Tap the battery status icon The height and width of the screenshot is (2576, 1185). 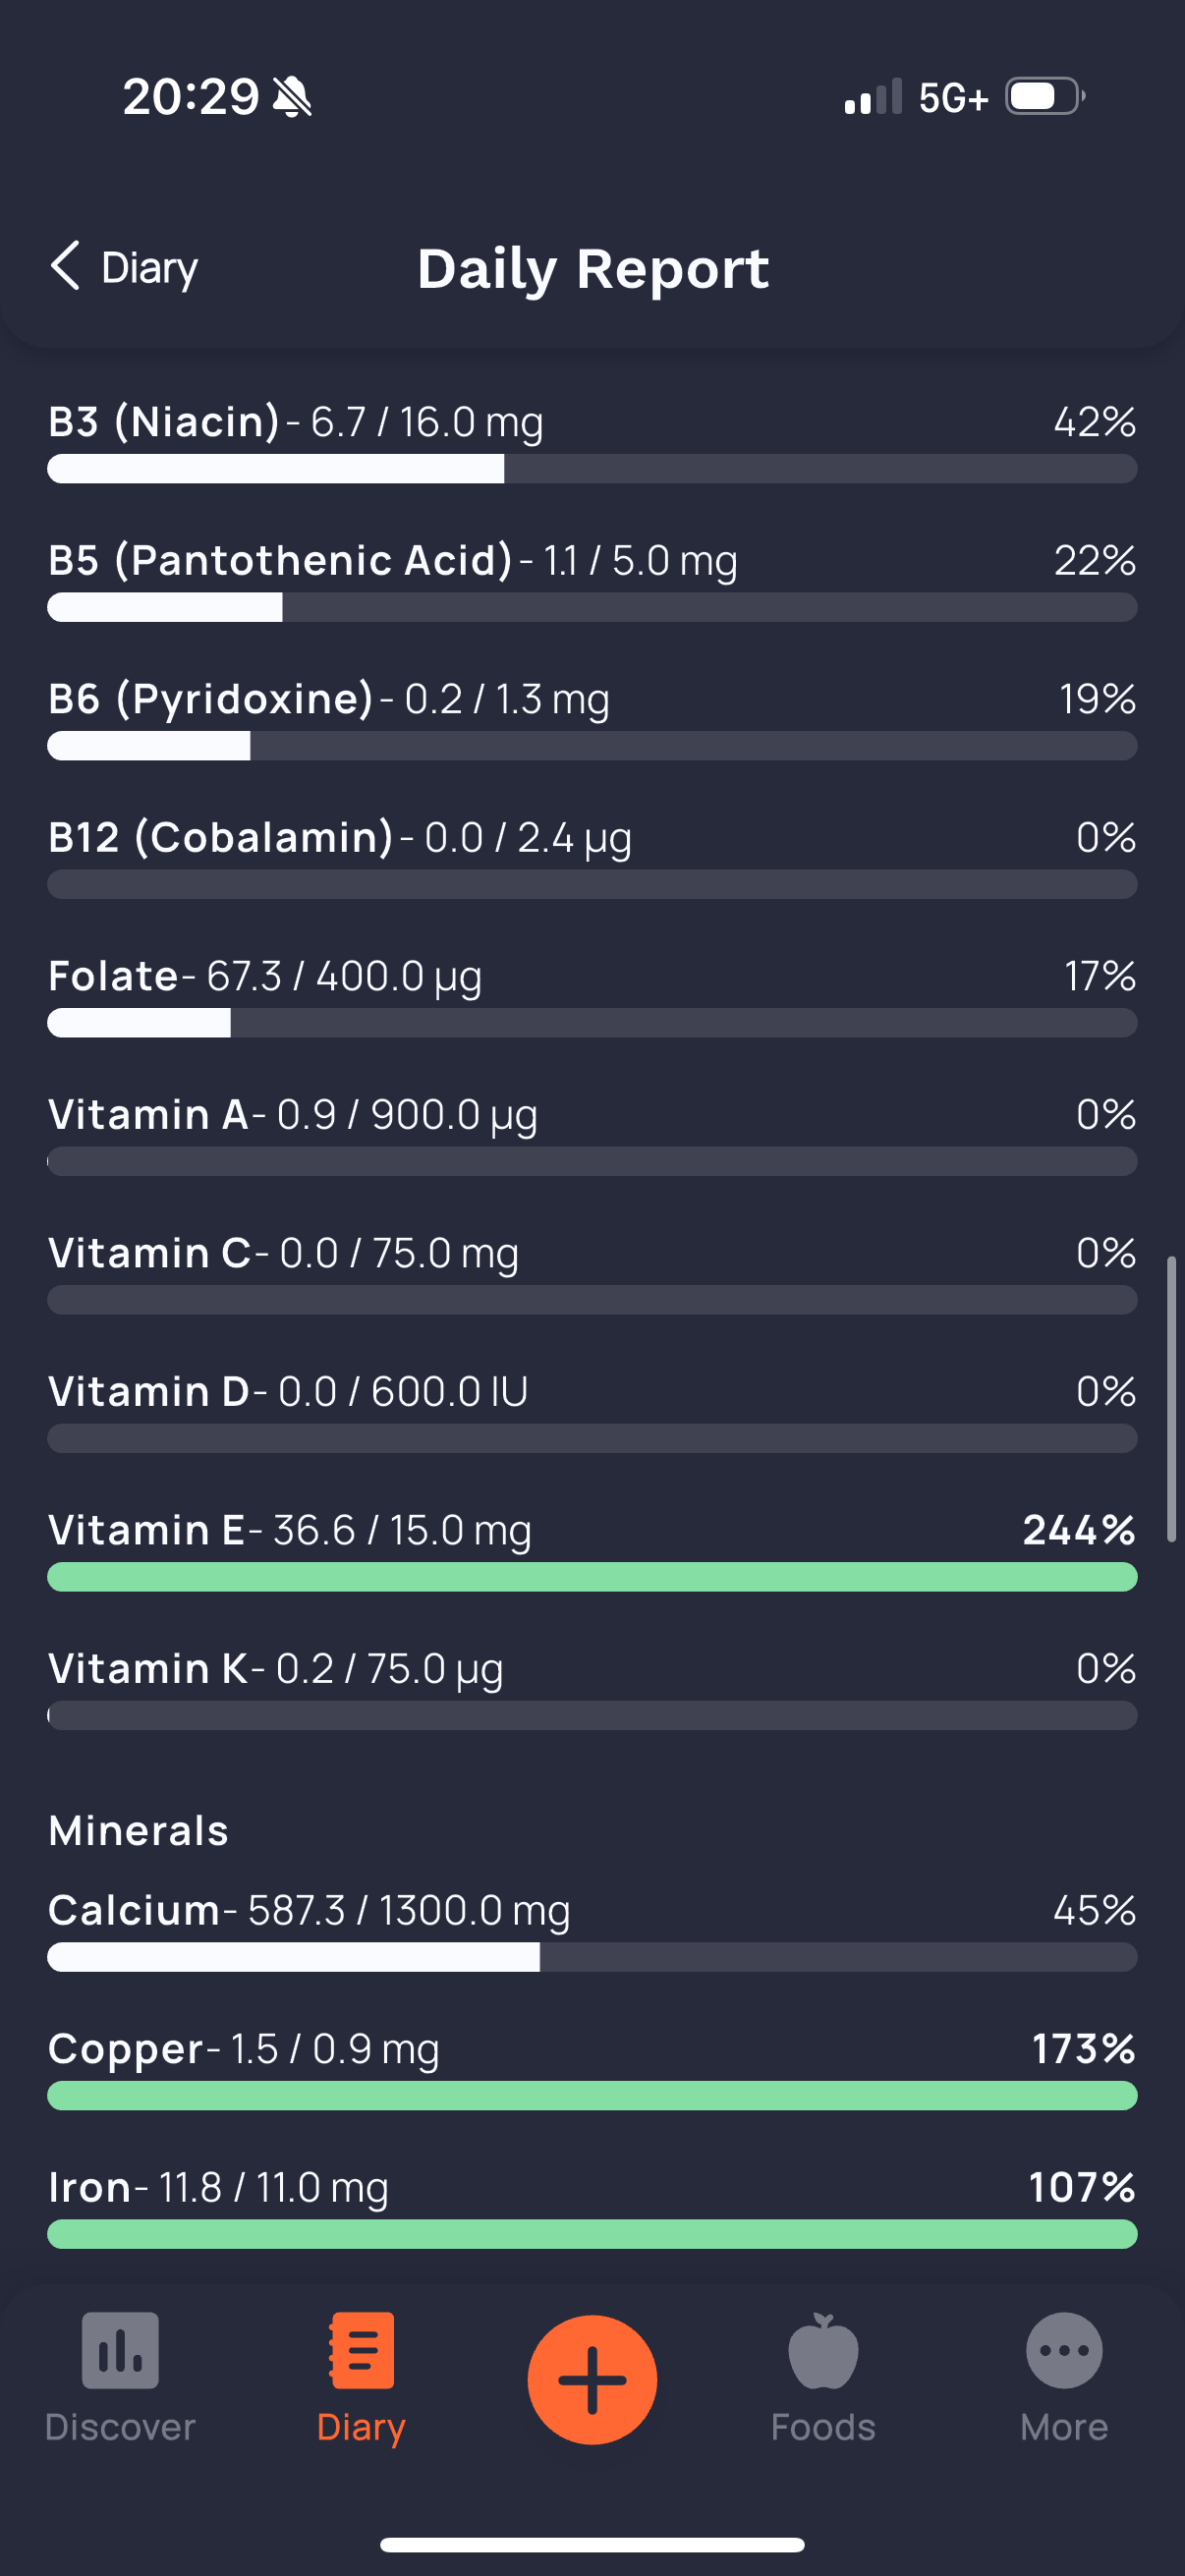[x=1045, y=97]
